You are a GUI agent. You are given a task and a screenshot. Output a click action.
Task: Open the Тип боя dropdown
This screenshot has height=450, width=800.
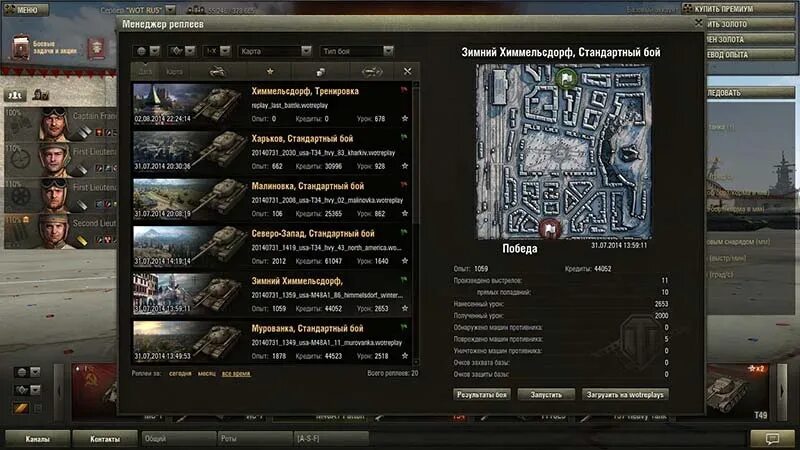(357, 51)
